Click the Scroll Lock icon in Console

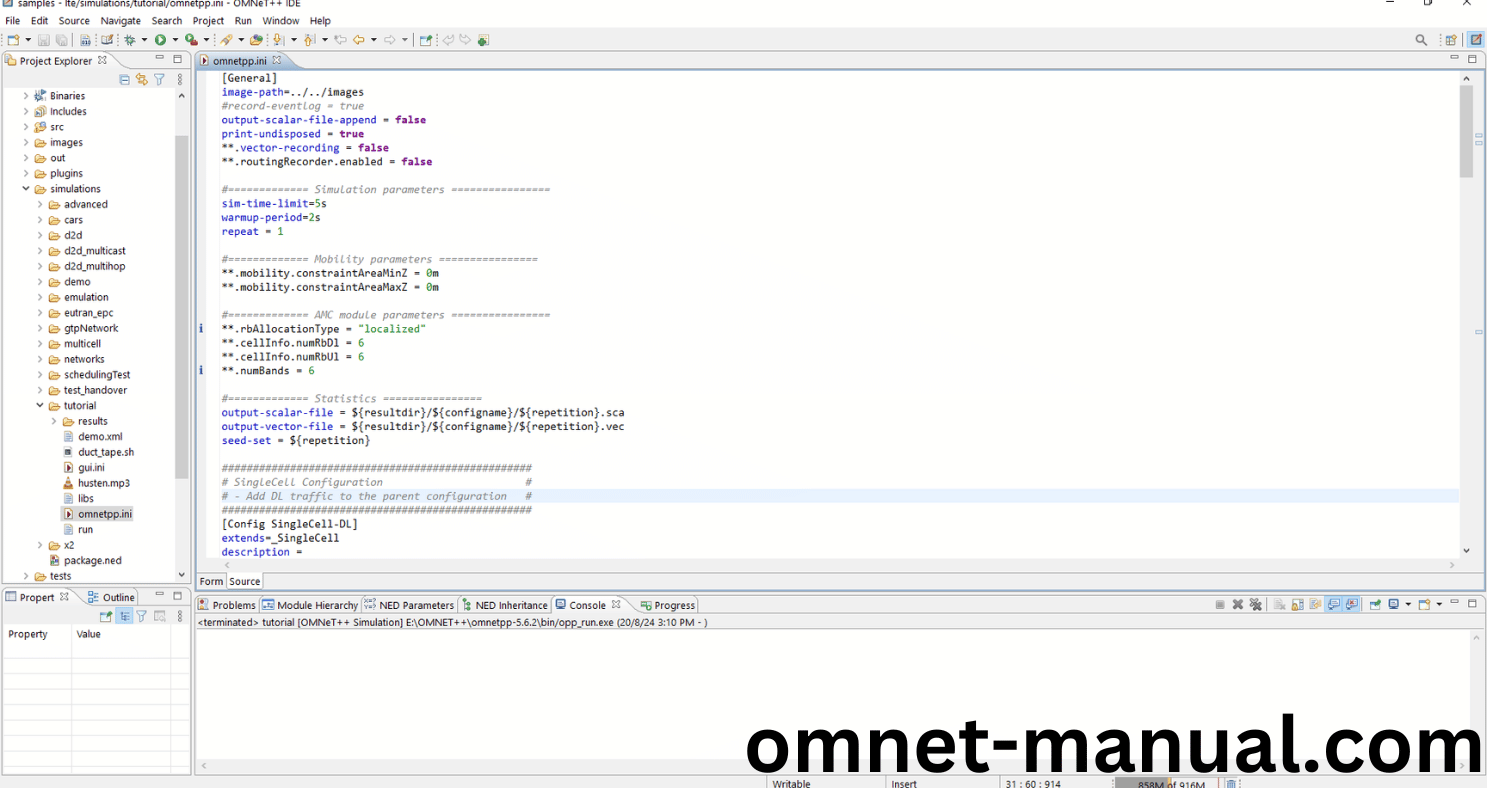pyautogui.click(x=1297, y=605)
